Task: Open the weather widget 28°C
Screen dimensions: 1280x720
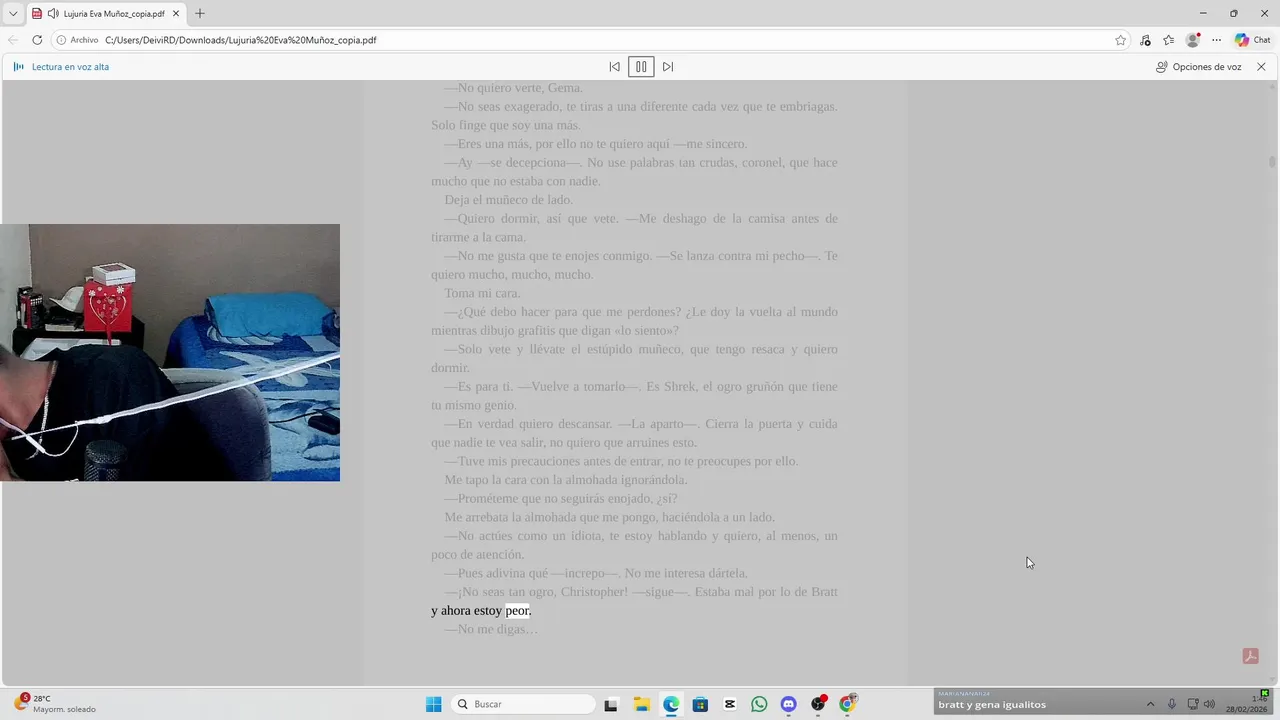Action: click(55, 704)
